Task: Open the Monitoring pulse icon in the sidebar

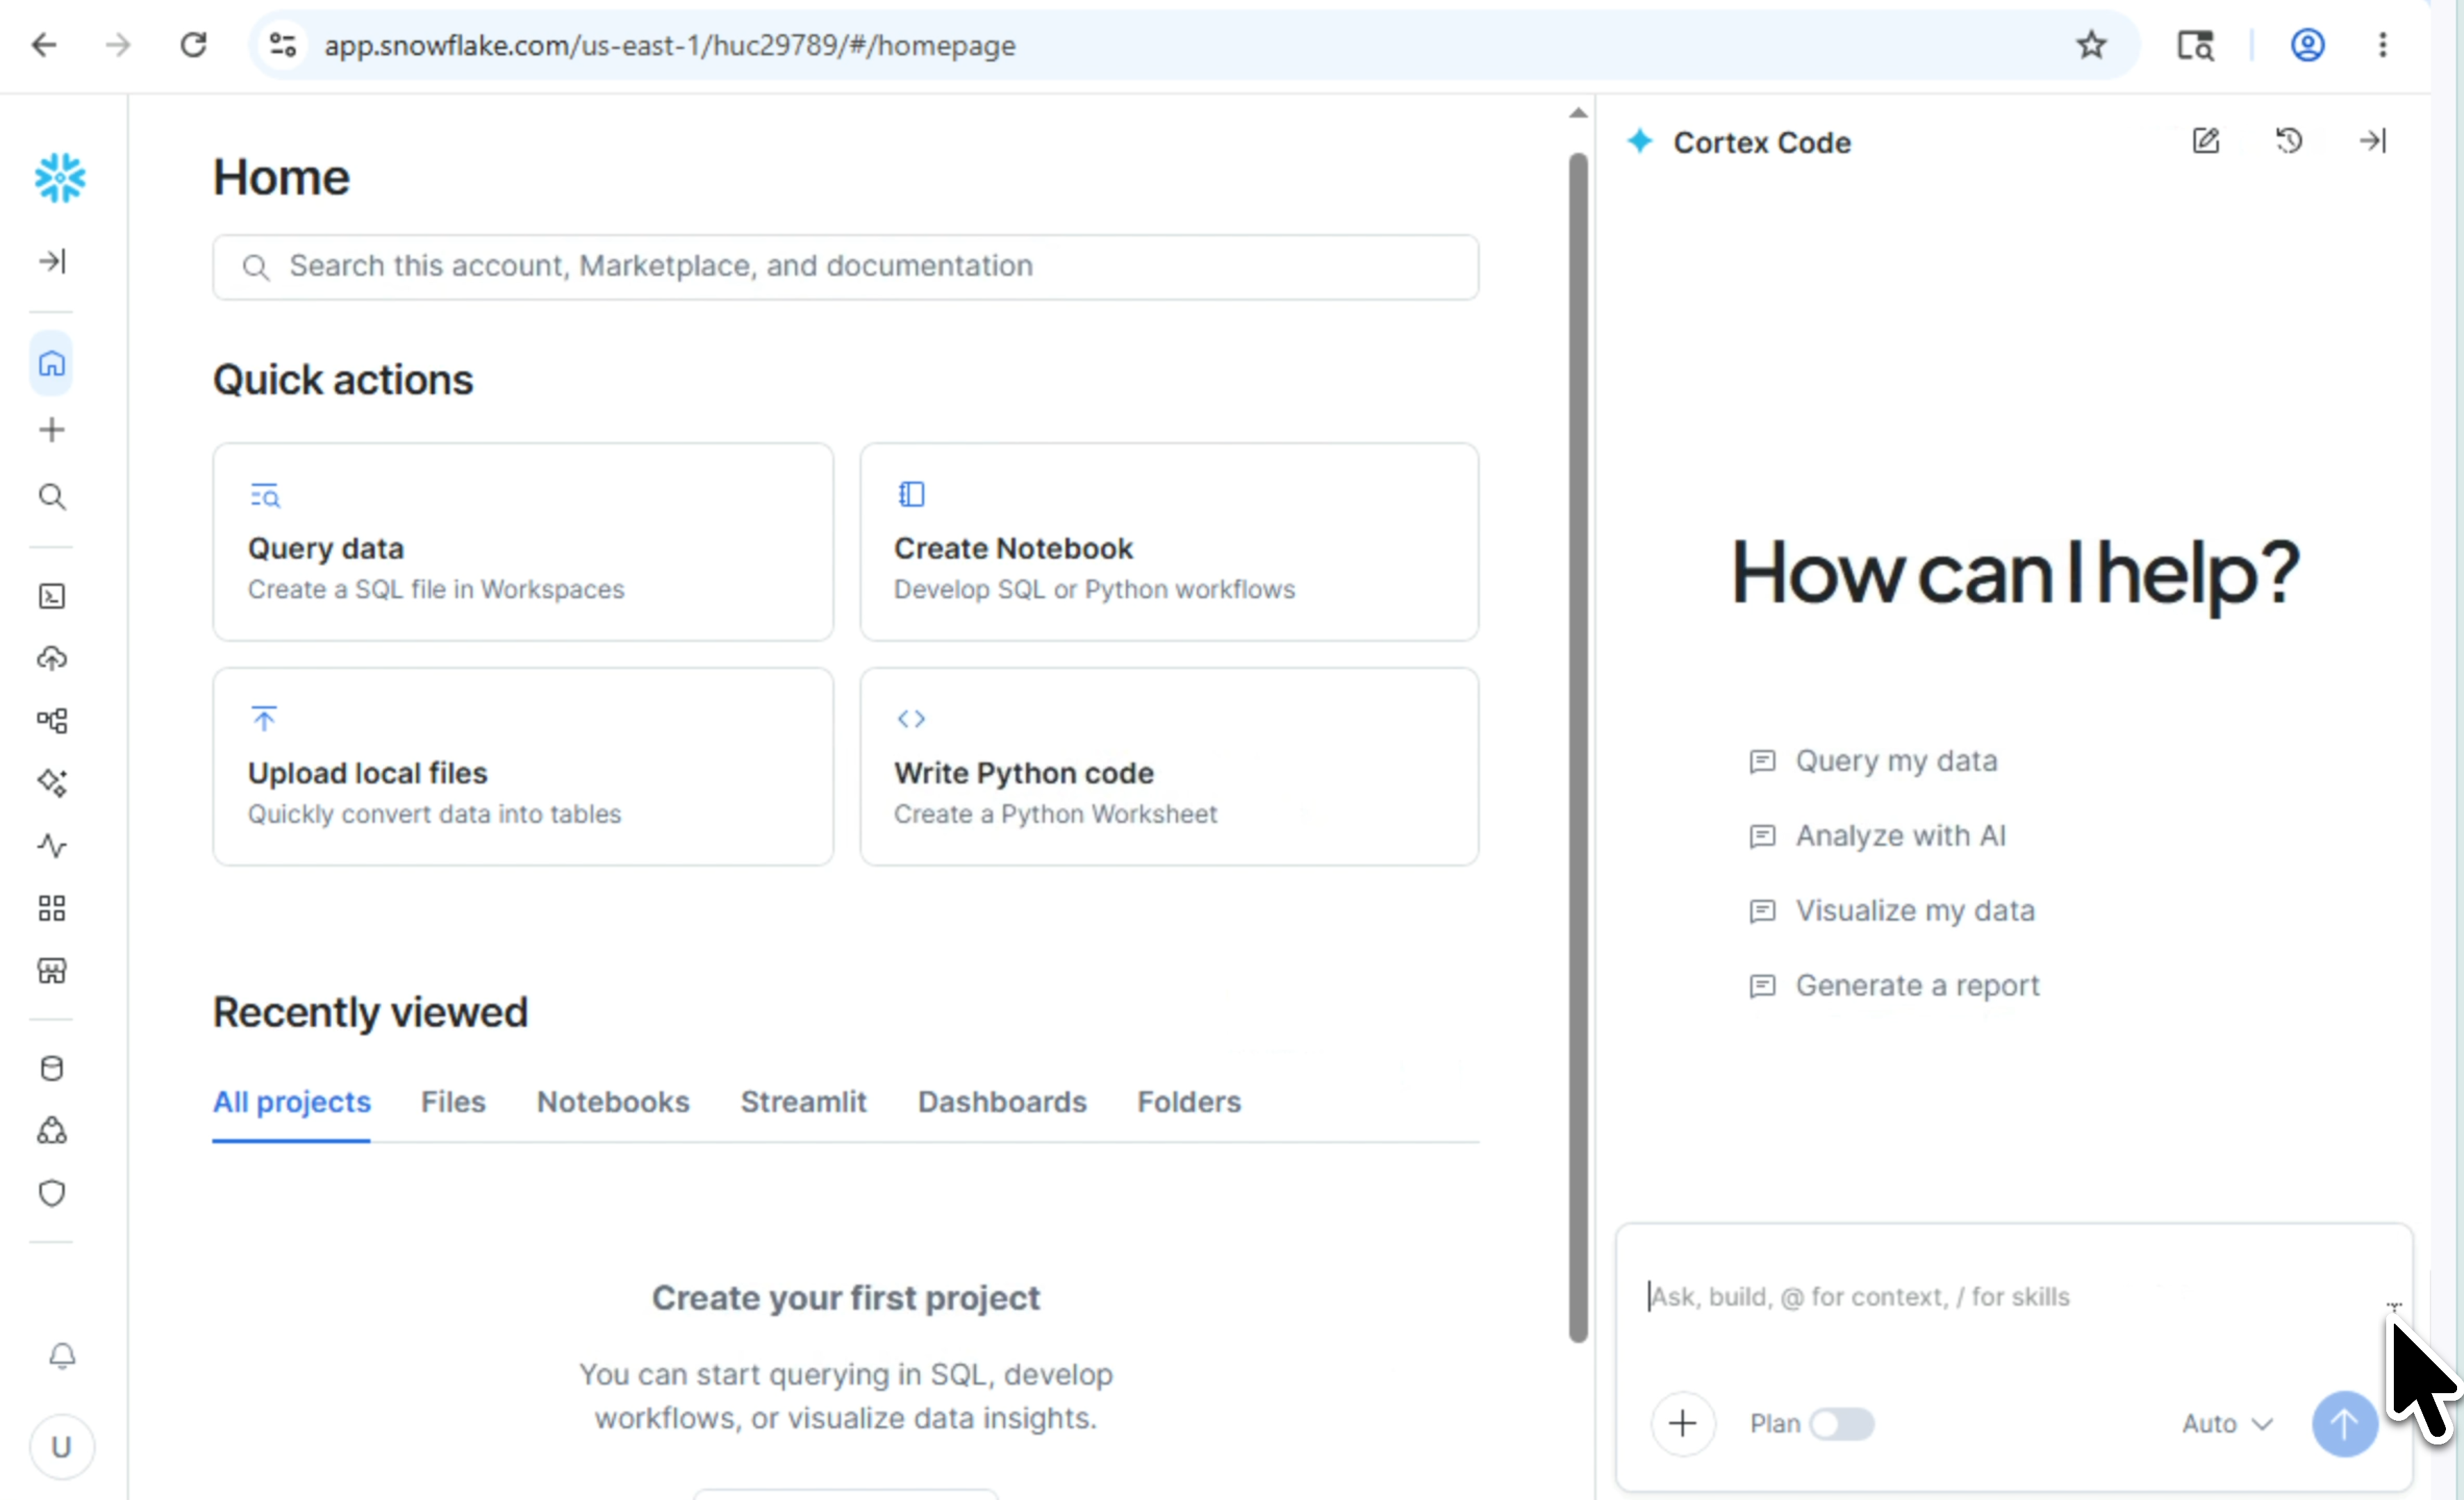Action: point(52,846)
